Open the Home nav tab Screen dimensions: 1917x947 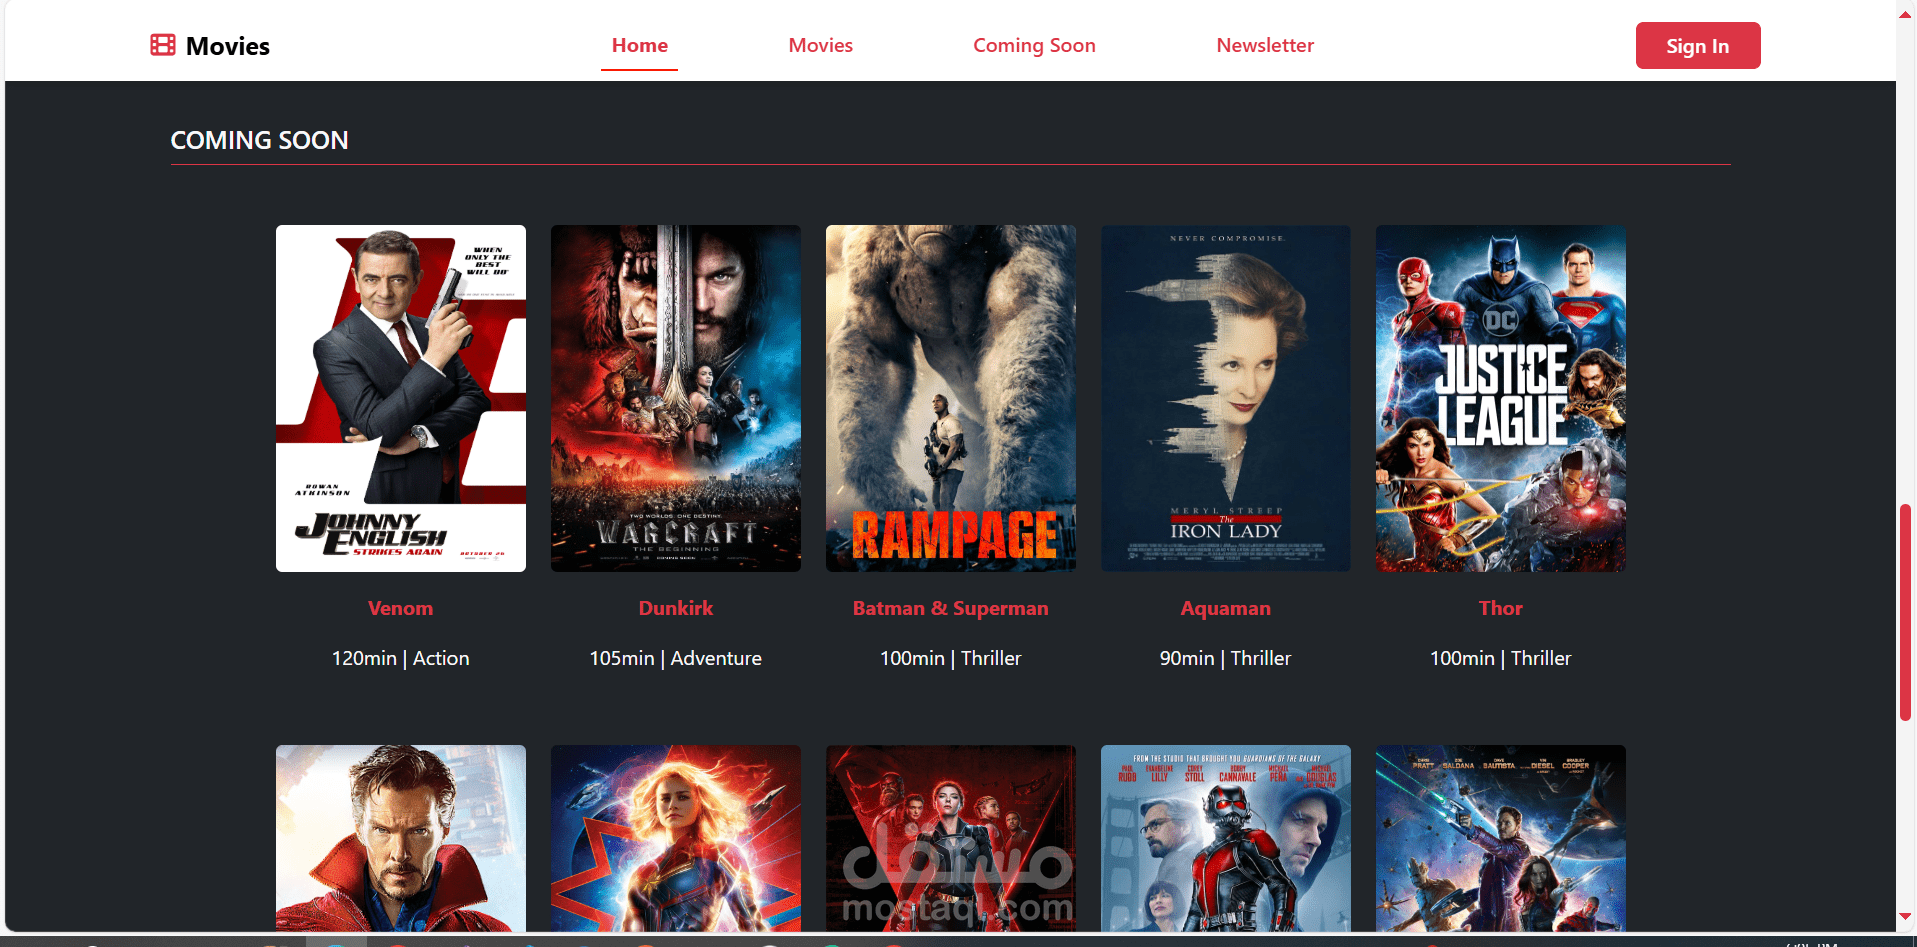click(640, 45)
